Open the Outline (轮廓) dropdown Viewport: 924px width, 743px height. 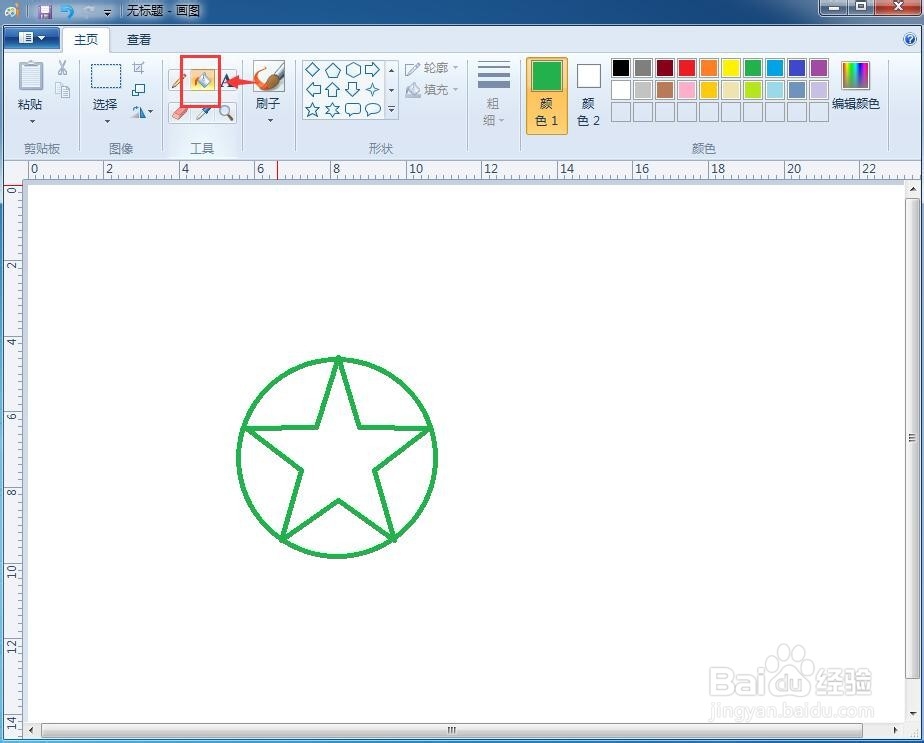[431, 68]
